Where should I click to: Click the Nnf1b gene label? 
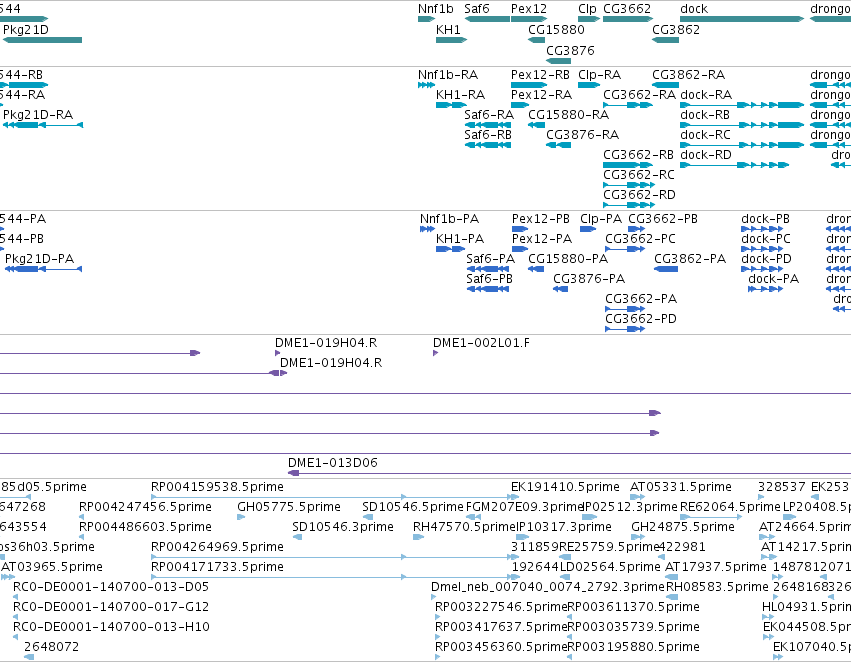pyautogui.click(x=435, y=9)
